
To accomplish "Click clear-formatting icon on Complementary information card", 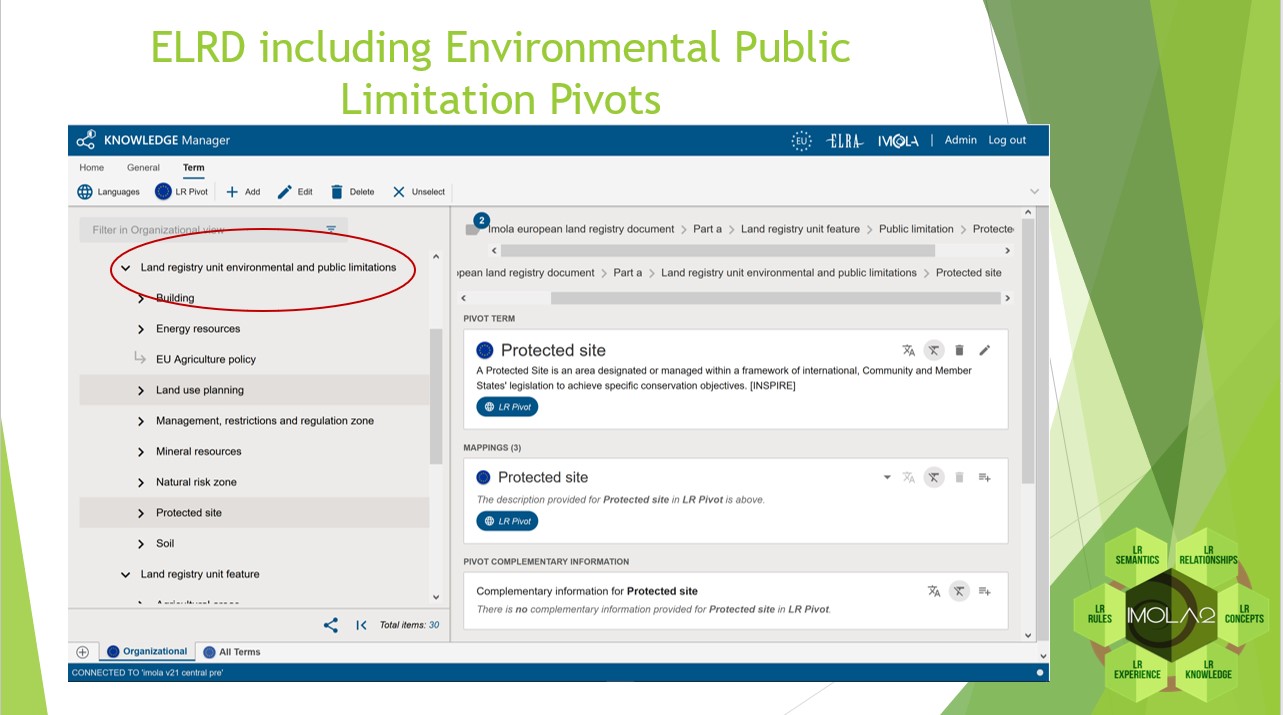I will pos(959,591).
